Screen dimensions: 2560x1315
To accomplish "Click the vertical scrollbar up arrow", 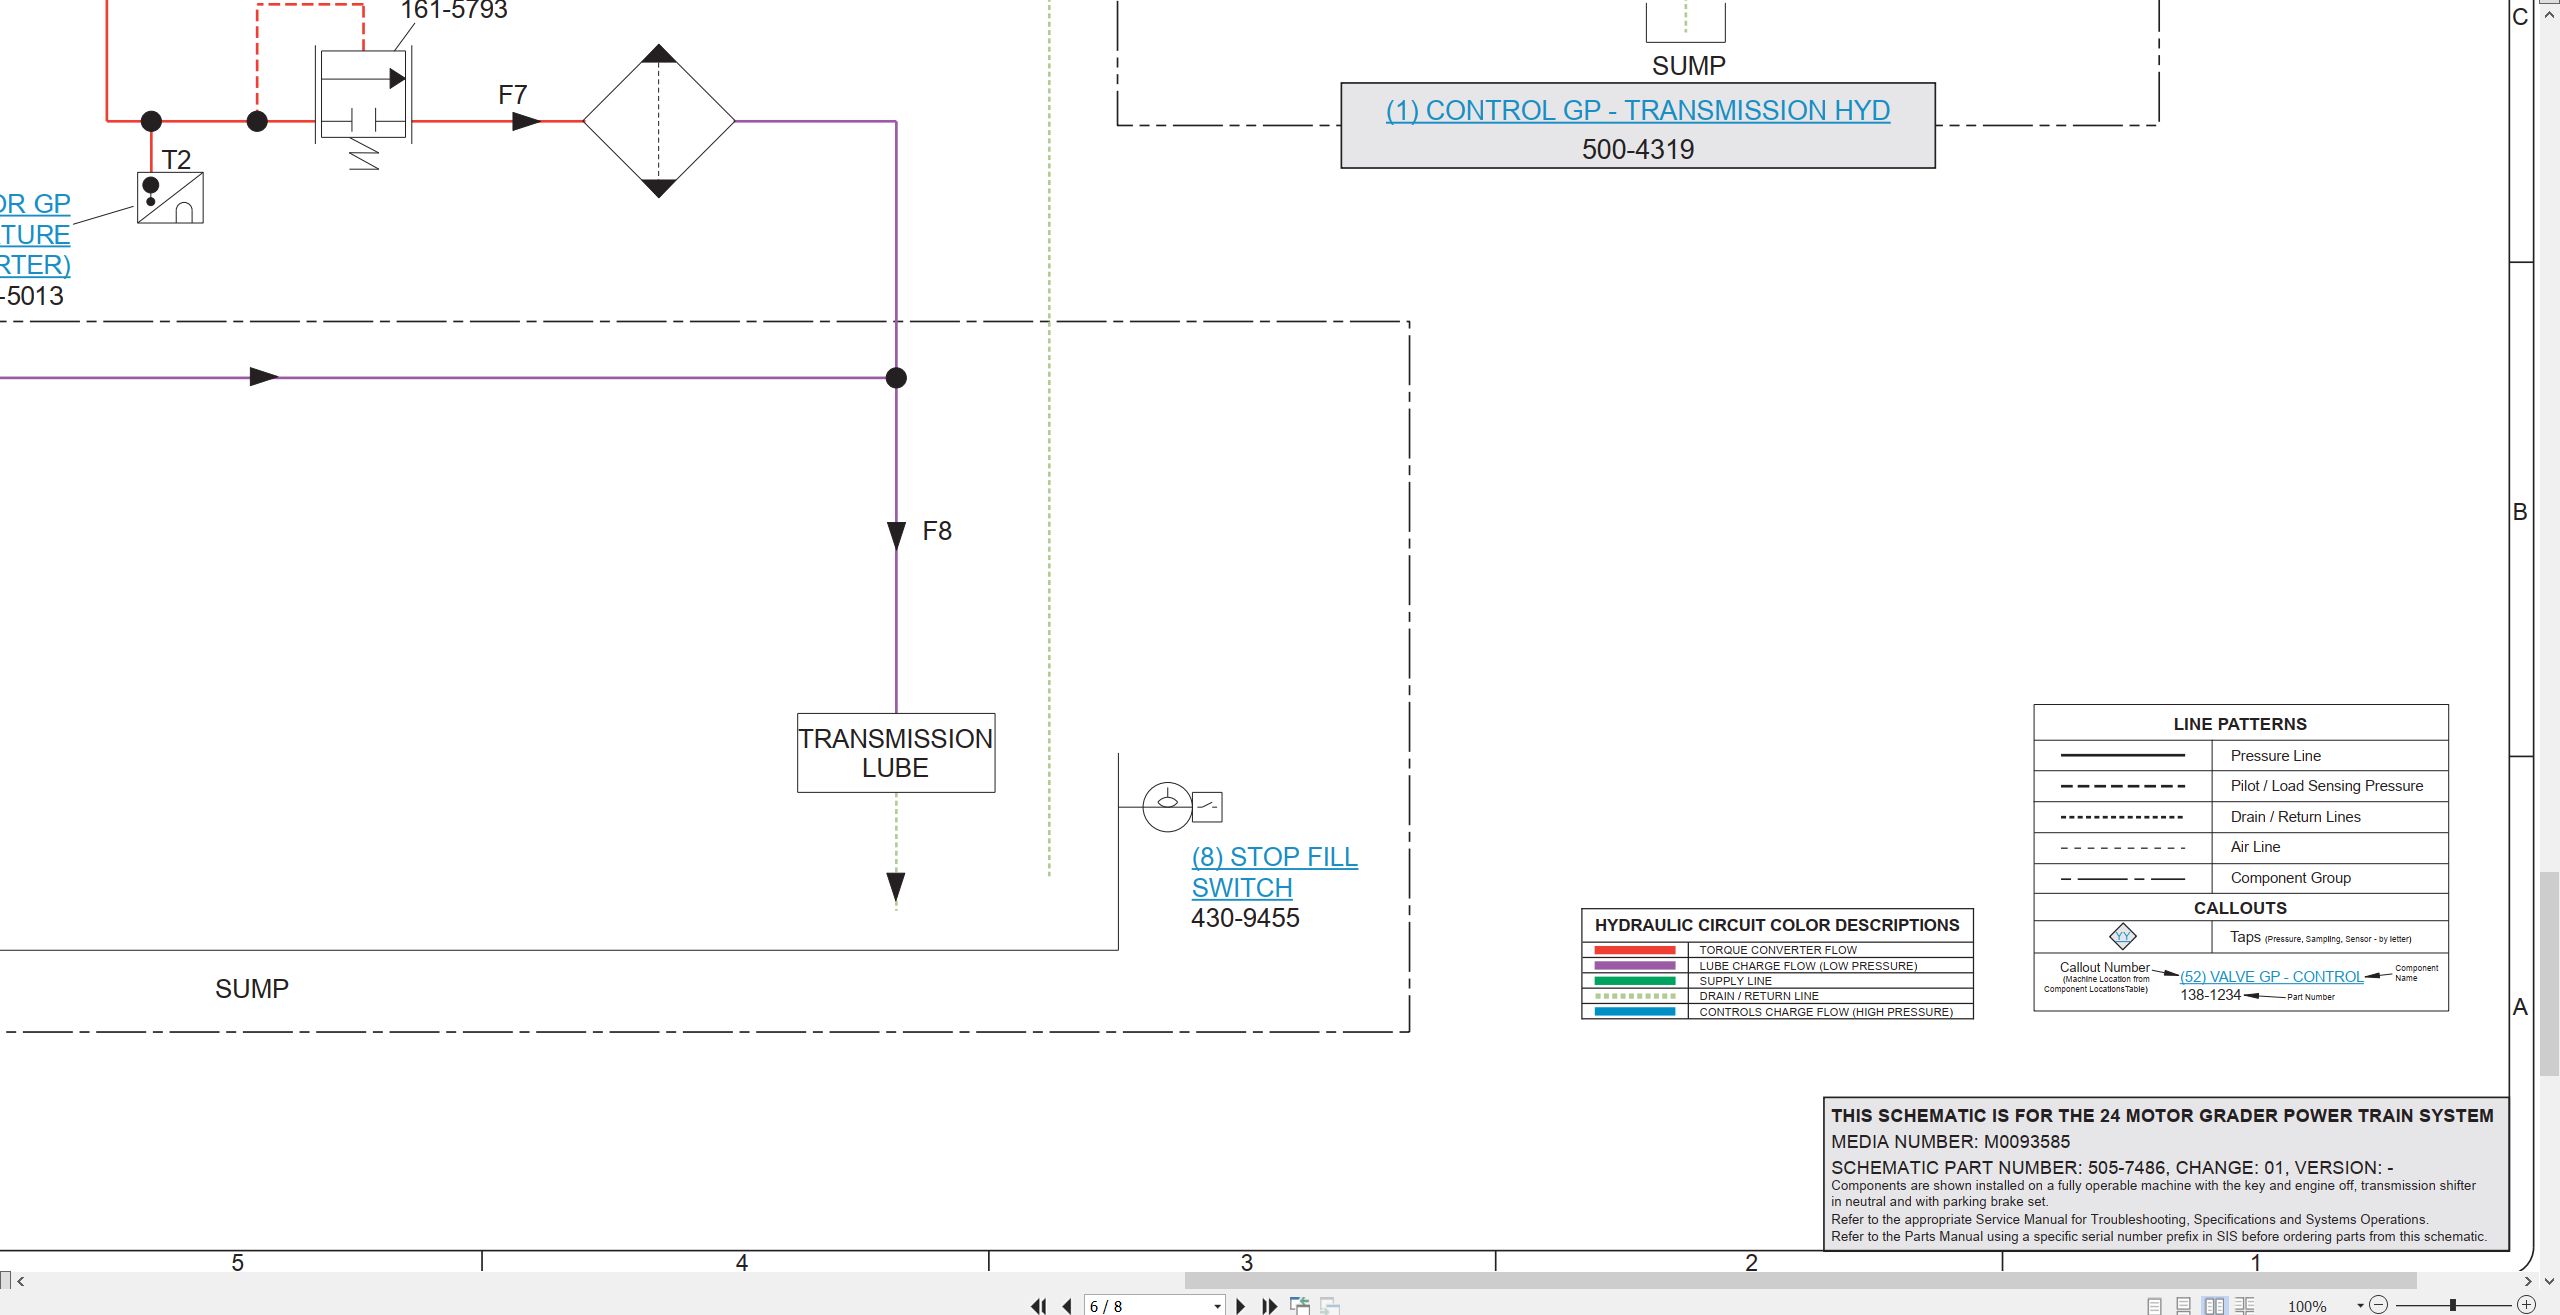I will coord(2549,14).
